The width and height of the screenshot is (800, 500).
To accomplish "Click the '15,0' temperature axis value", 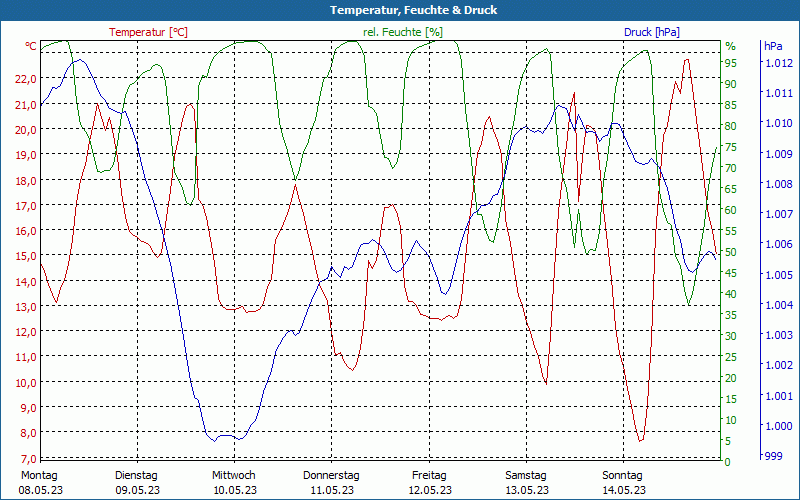I will tap(26, 256).
